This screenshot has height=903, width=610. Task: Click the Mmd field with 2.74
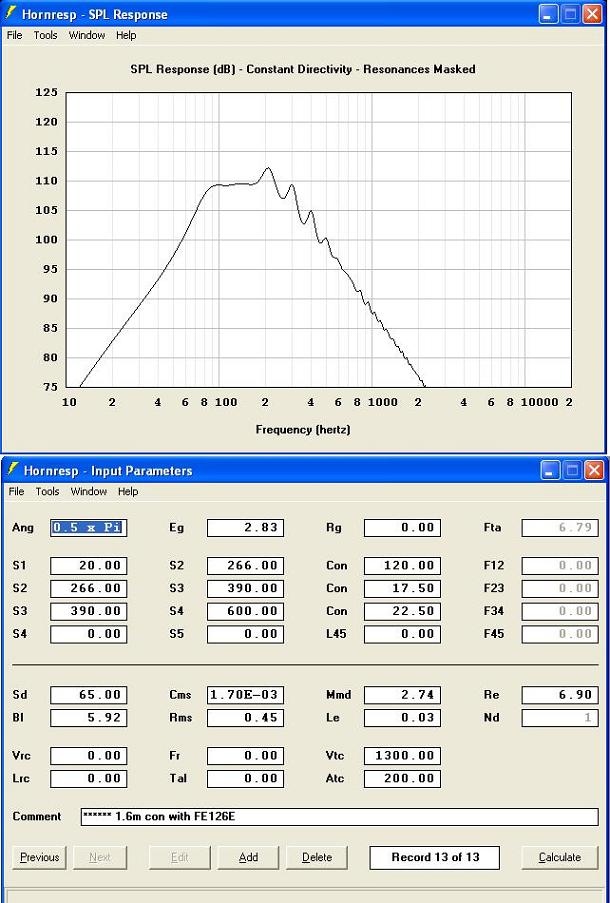click(403, 695)
